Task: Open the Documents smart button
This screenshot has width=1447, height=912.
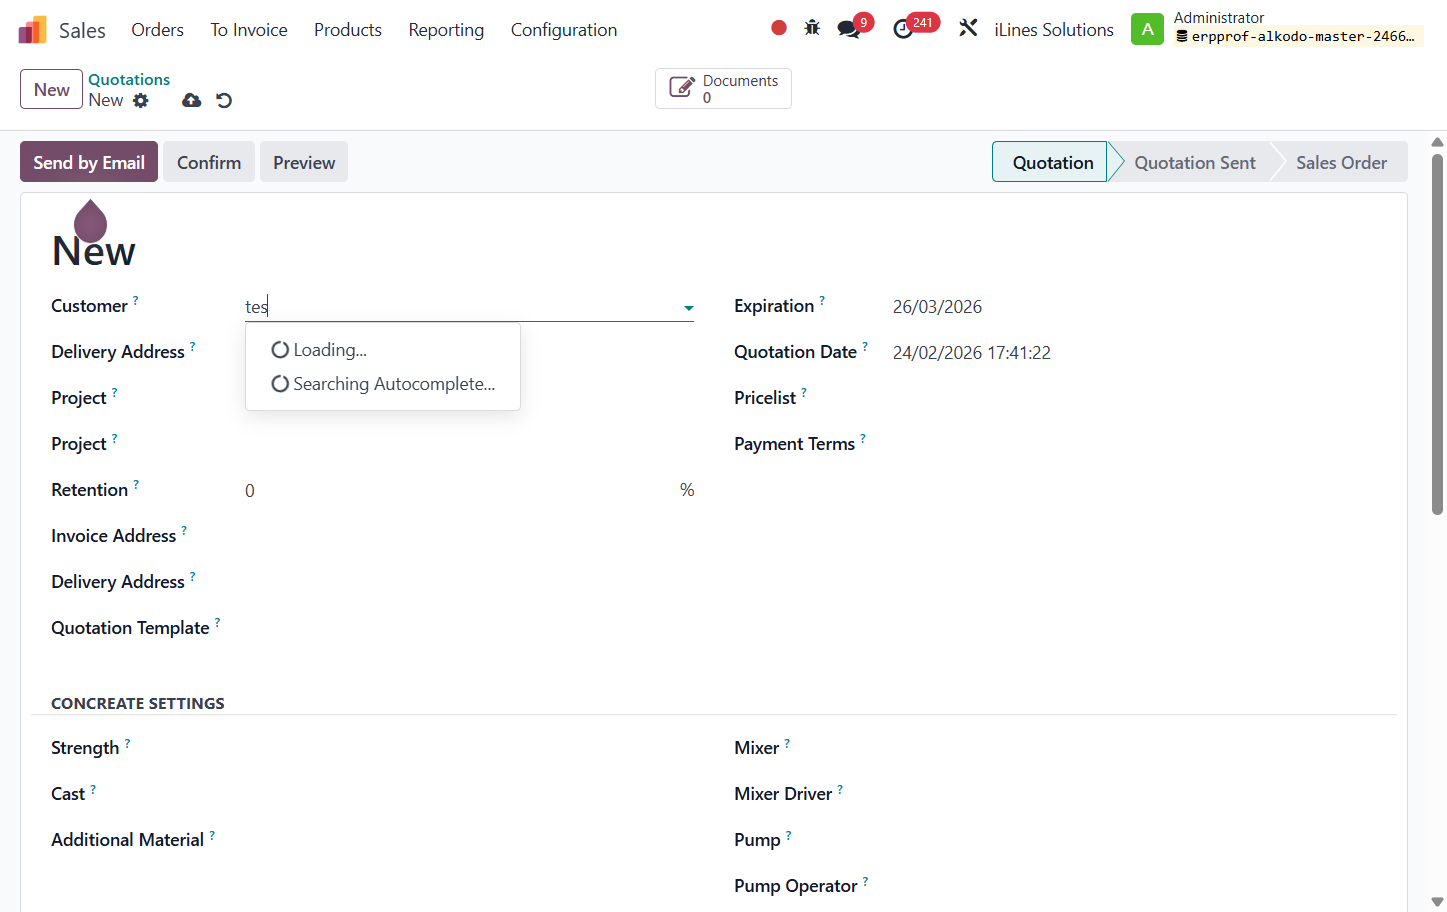Action: coord(723,88)
